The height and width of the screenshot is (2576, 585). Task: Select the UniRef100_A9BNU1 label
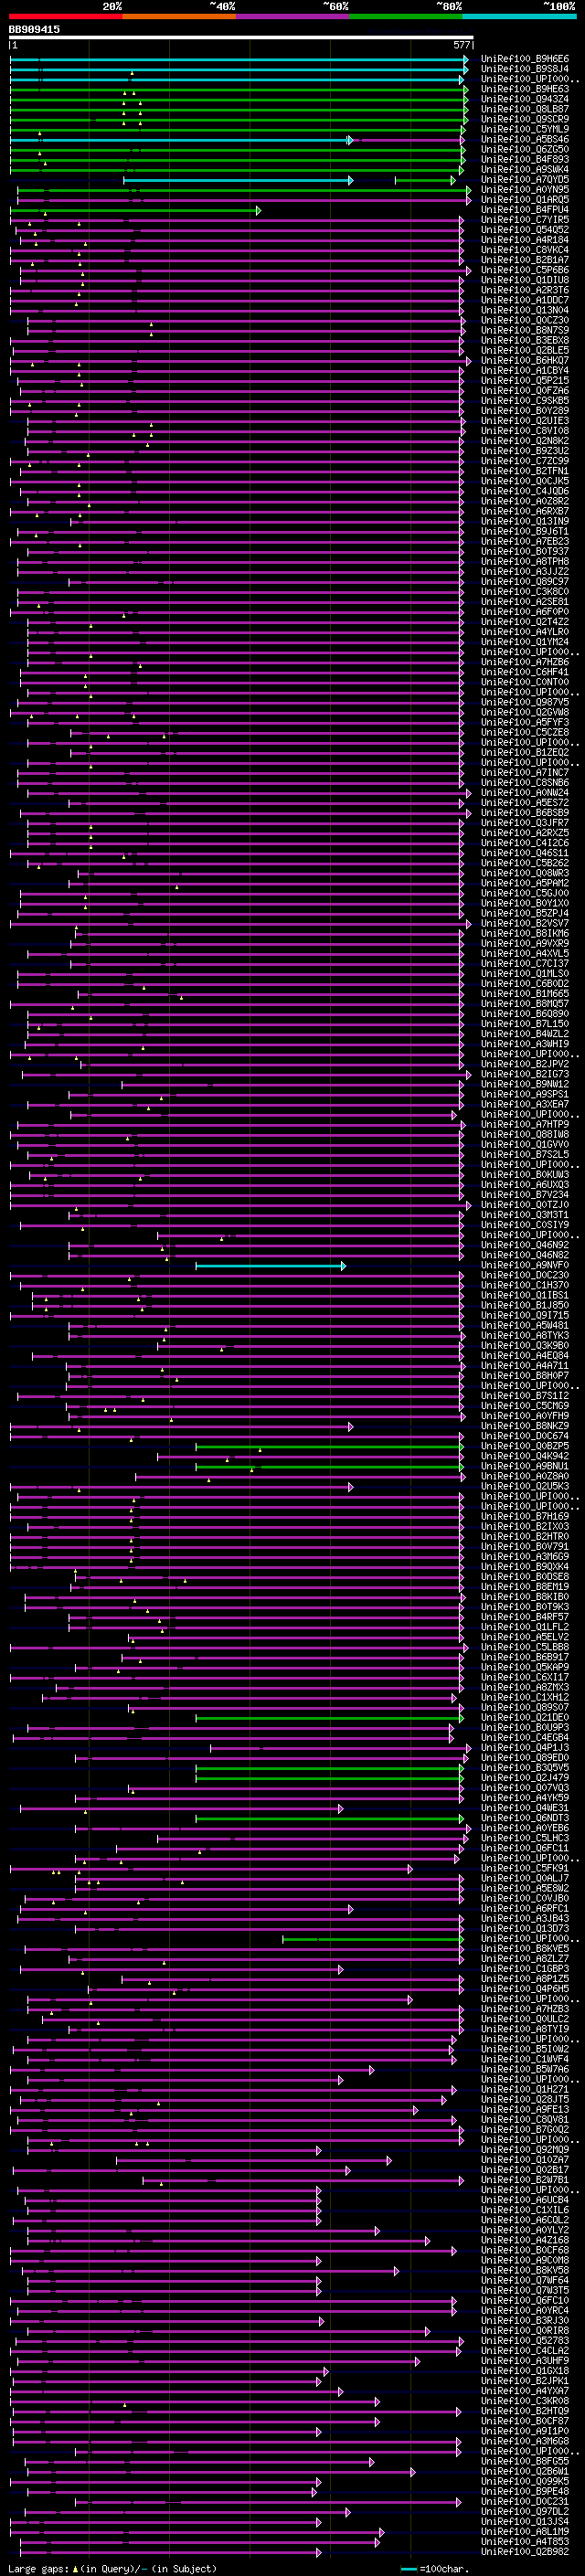[525, 1466]
